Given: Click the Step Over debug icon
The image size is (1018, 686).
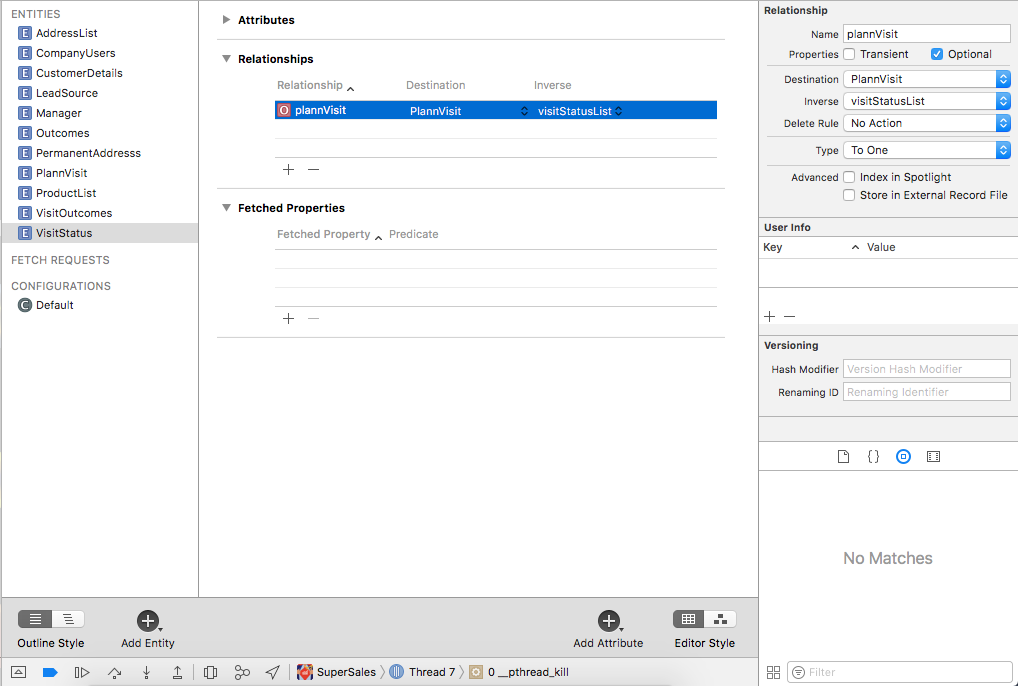Looking at the screenshot, I should tap(114, 672).
